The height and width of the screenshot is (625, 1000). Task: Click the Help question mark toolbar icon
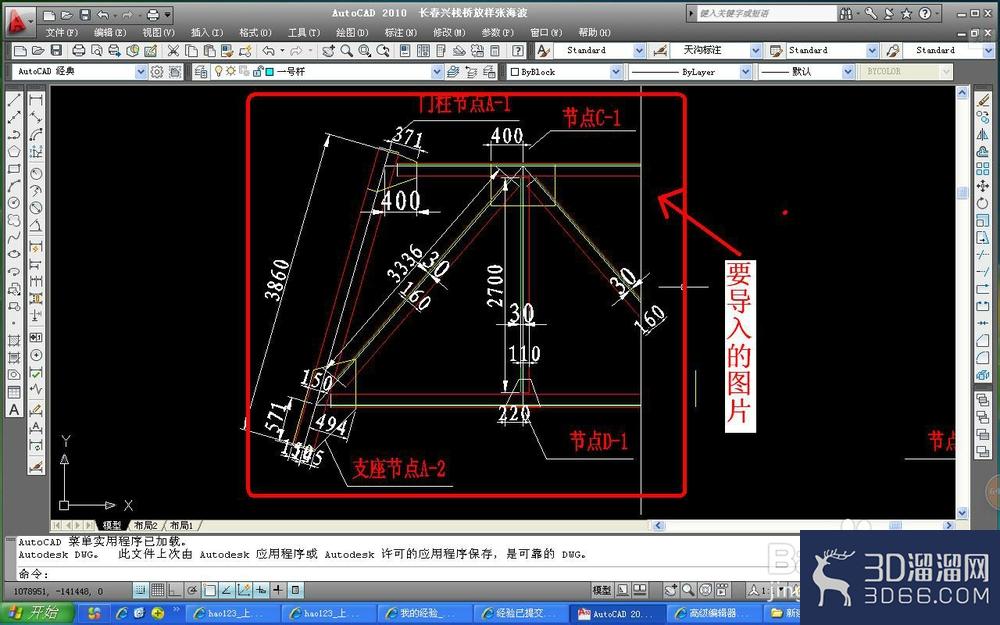(518, 51)
